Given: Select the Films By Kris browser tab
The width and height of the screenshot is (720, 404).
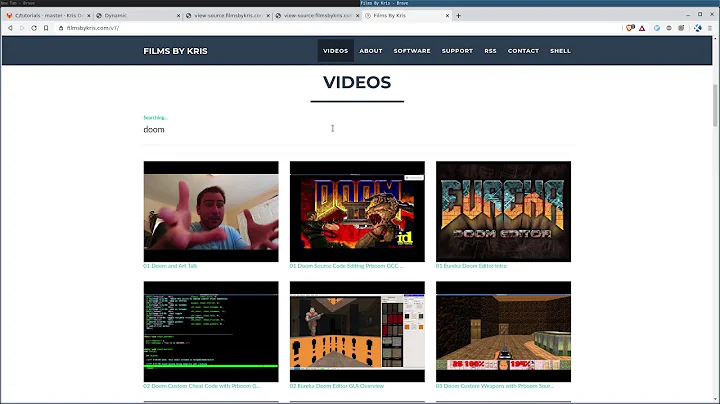Looking at the screenshot, I should [406, 16].
